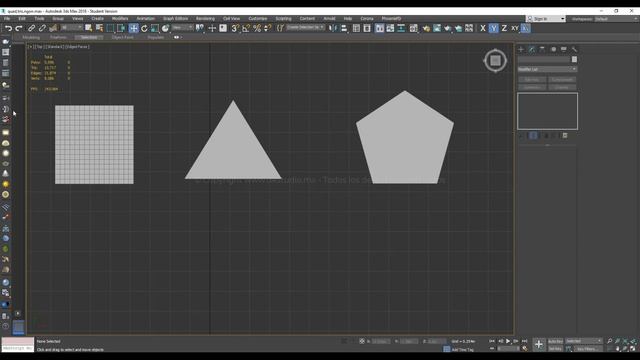Click the Bind to Space Warp icon

click(x=53, y=28)
